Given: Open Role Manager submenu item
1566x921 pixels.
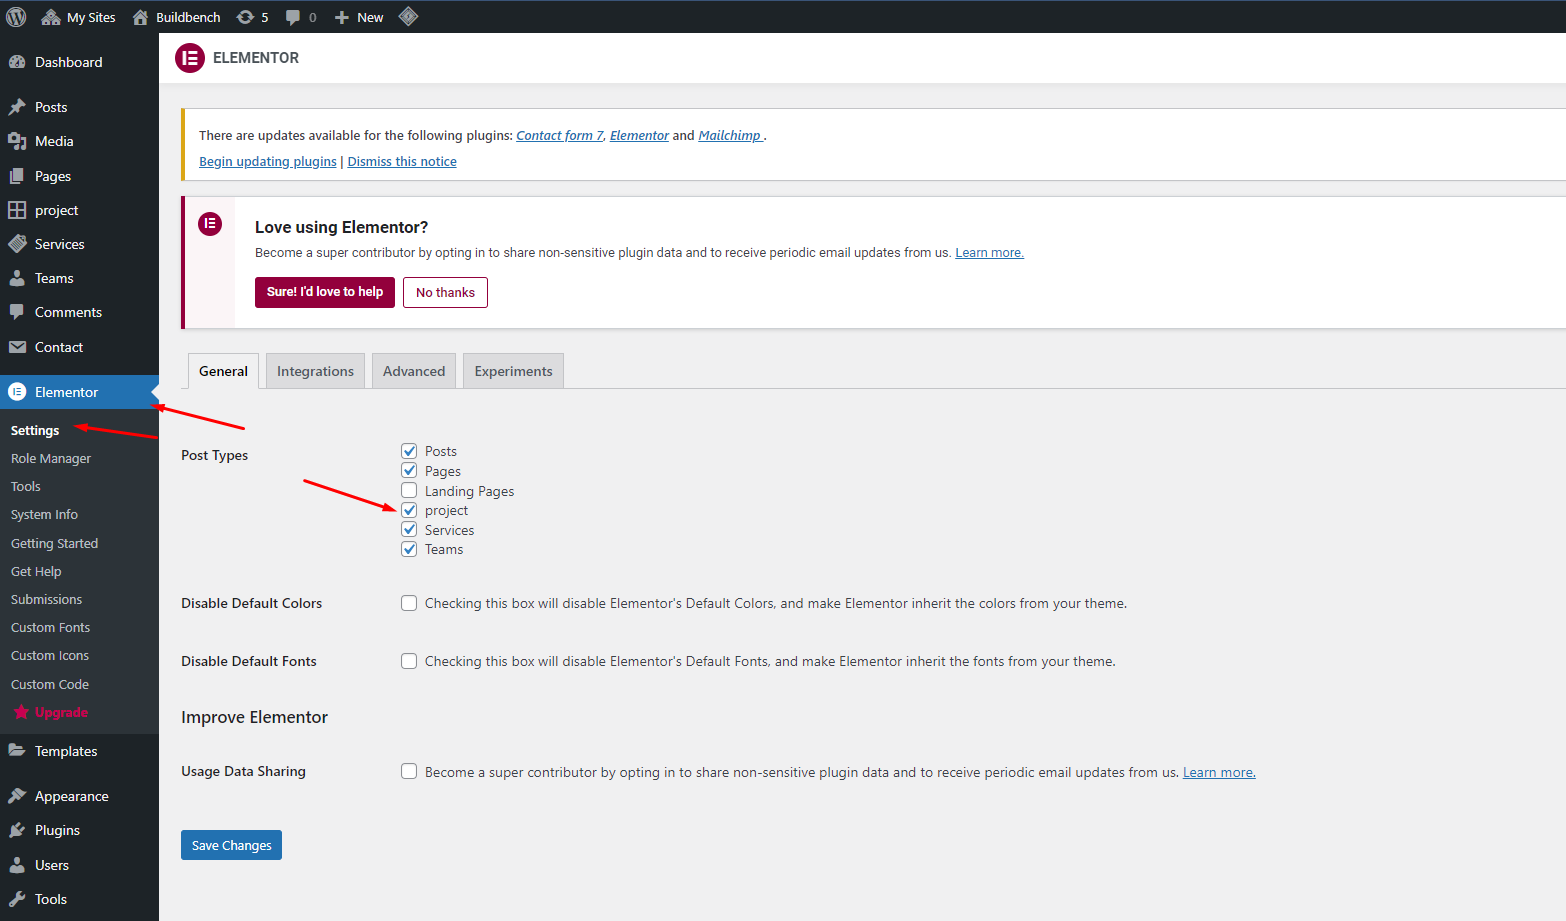Looking at the screenshot, I should point(51,458).
